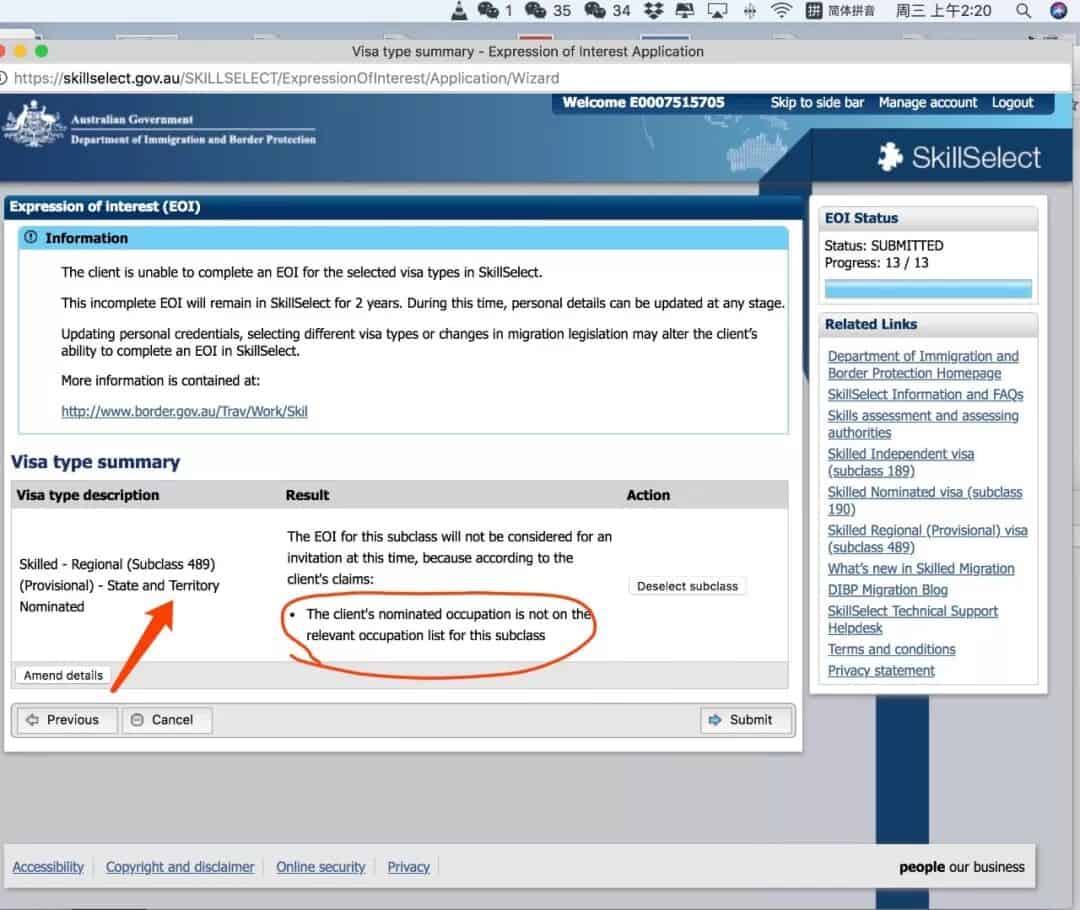Click the address bar URL
1080x910 pixels.
coord(287,78)
